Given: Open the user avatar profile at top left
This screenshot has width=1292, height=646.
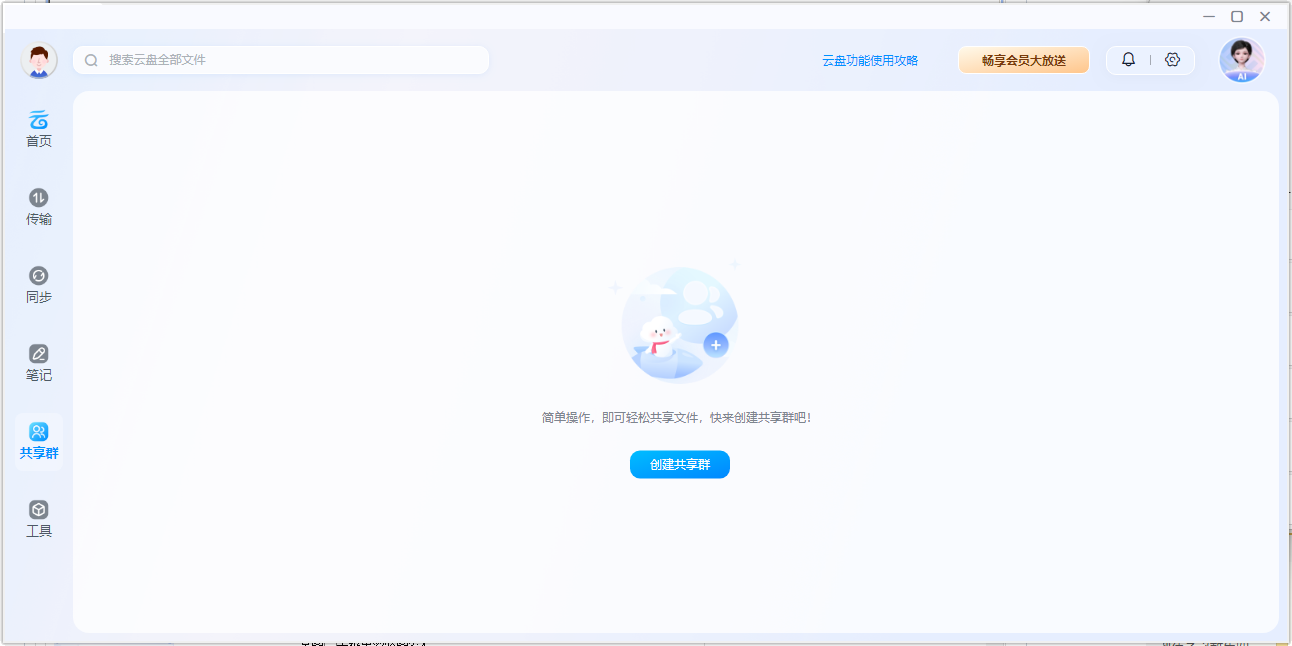Looking at the screenshot, I should click(x=39, y=60).
